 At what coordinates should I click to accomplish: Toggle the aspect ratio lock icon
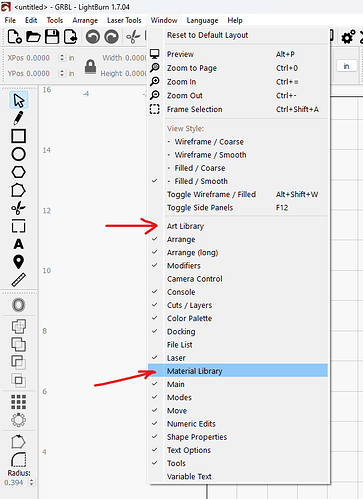[90, 66]
